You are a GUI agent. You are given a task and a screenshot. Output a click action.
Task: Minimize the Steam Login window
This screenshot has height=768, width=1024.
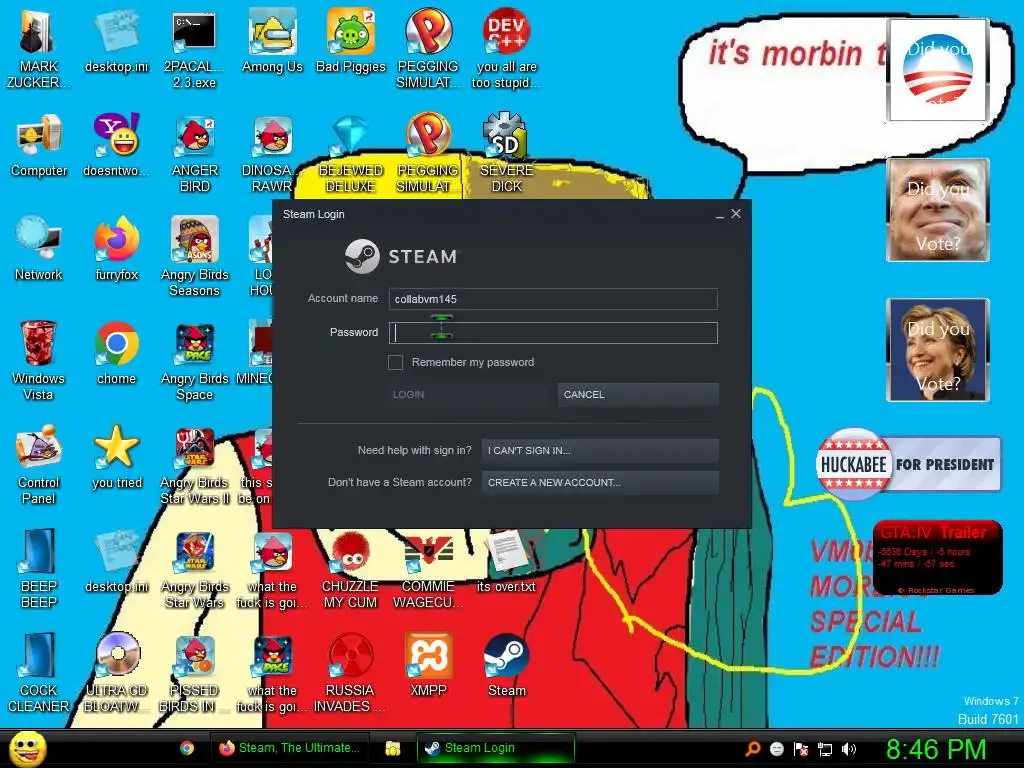point(720,214)
